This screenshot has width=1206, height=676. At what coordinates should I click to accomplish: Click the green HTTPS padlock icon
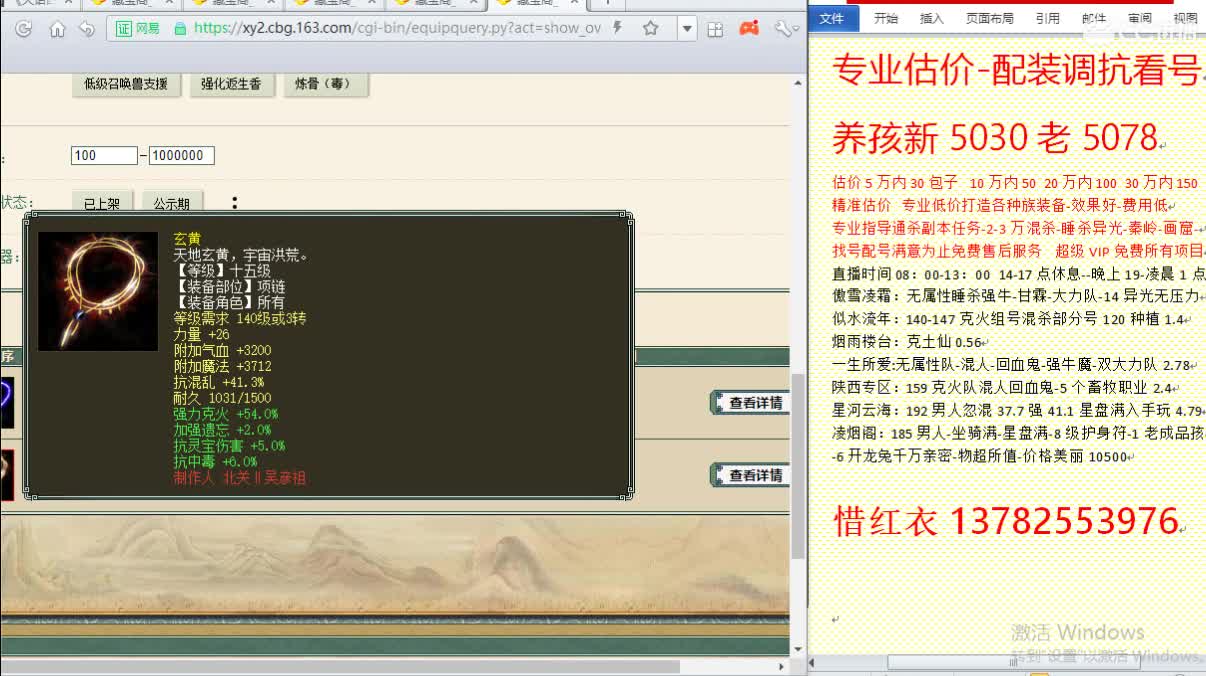point(180,28)
